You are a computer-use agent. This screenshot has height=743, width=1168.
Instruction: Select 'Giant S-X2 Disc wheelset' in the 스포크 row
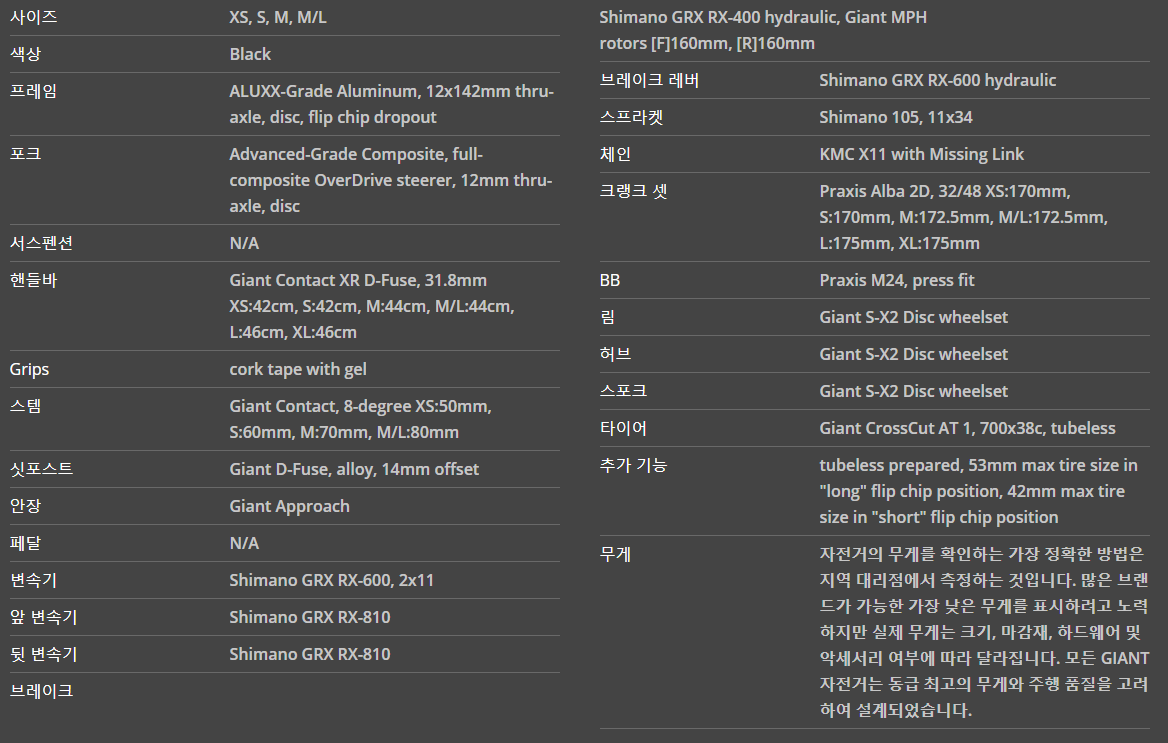(x=914, y=391)
